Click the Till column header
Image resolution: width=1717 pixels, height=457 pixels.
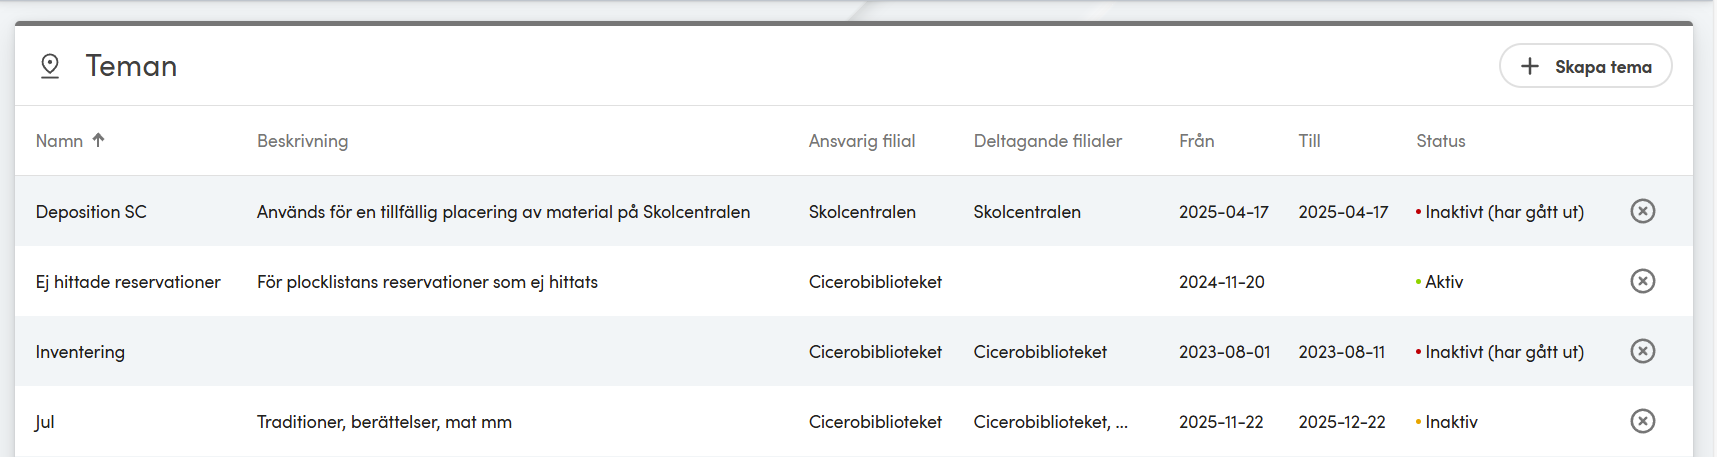[x=1309, y=141]
